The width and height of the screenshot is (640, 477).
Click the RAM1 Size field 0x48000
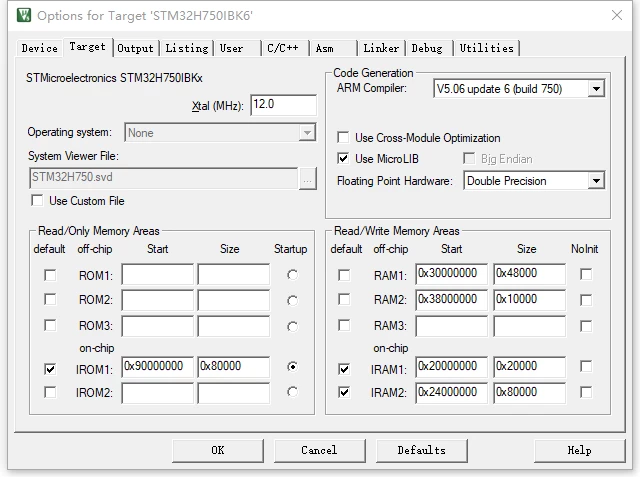[529, 274]
